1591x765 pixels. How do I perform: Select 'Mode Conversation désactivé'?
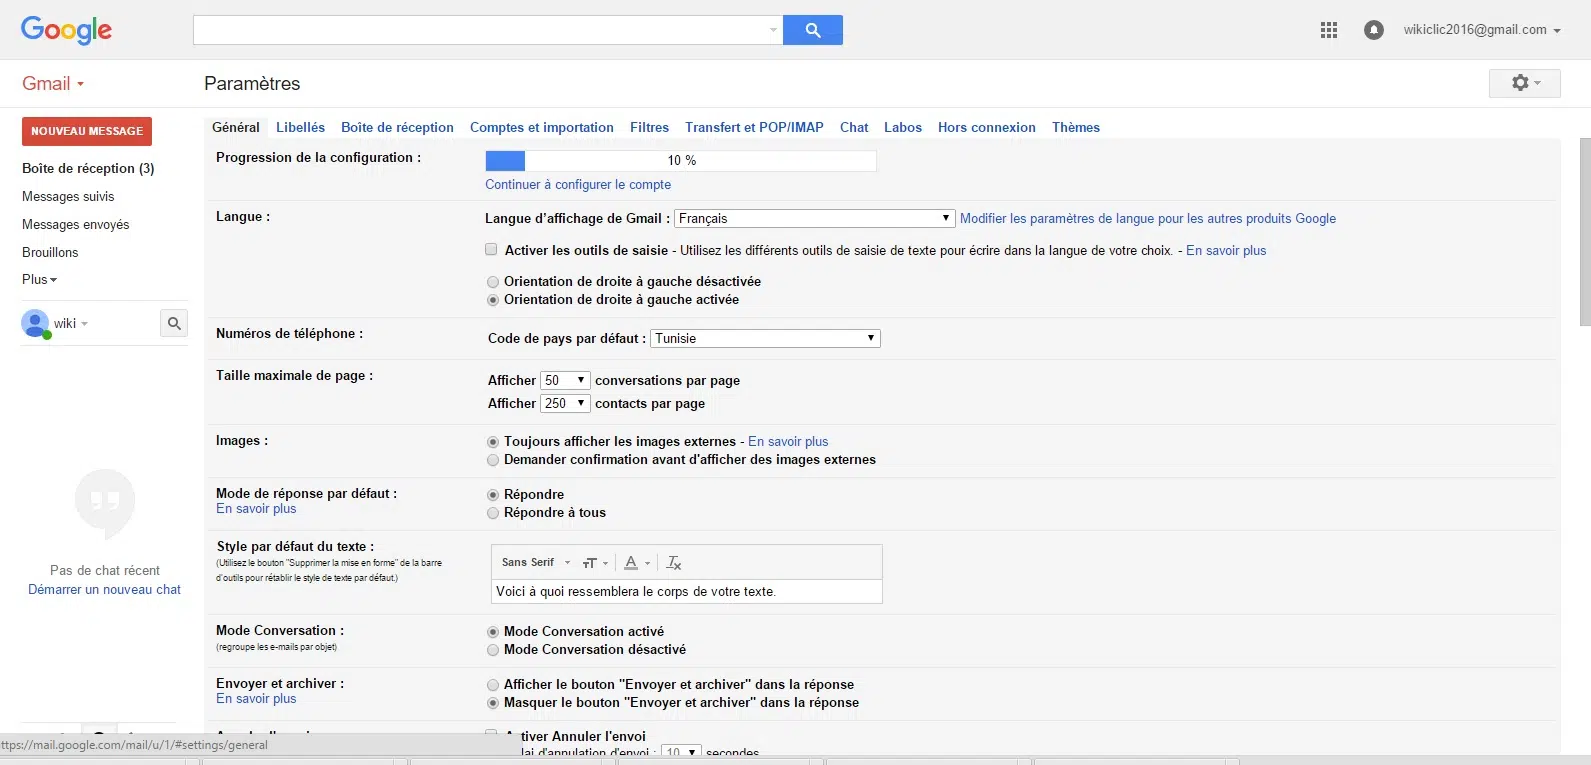pos(493,650)
